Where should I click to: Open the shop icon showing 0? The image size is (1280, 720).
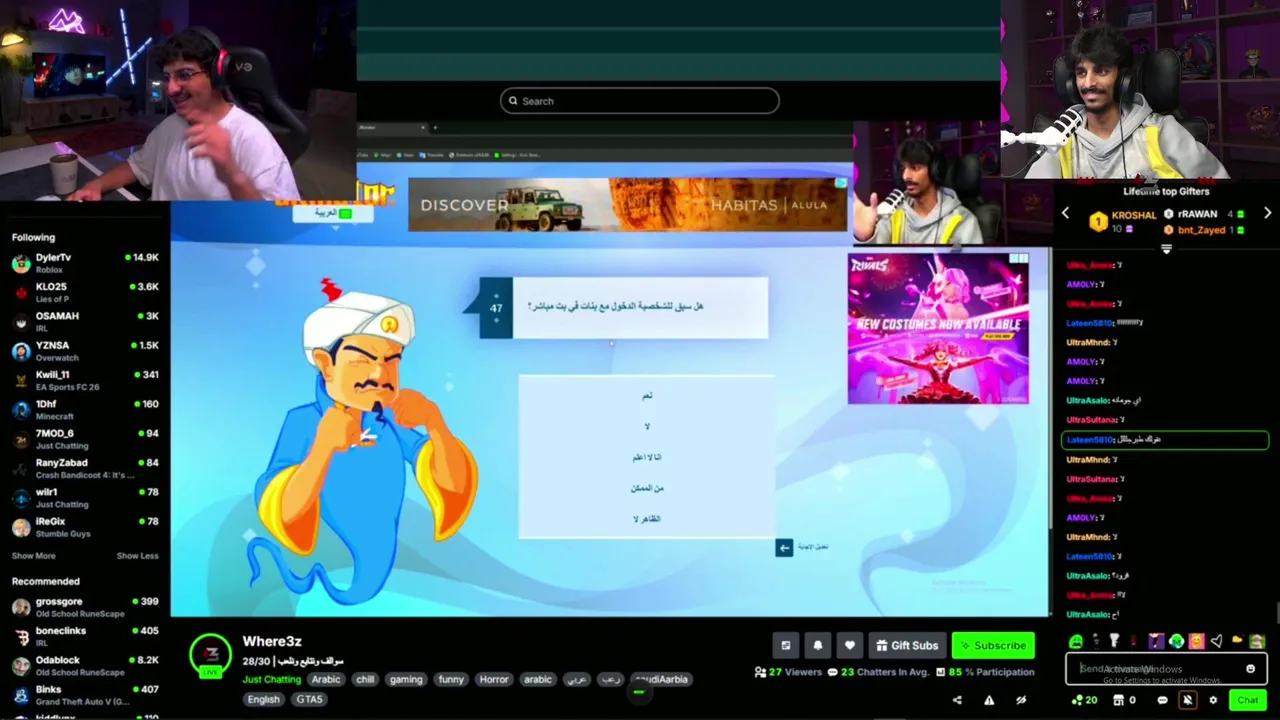point(1124,700)
